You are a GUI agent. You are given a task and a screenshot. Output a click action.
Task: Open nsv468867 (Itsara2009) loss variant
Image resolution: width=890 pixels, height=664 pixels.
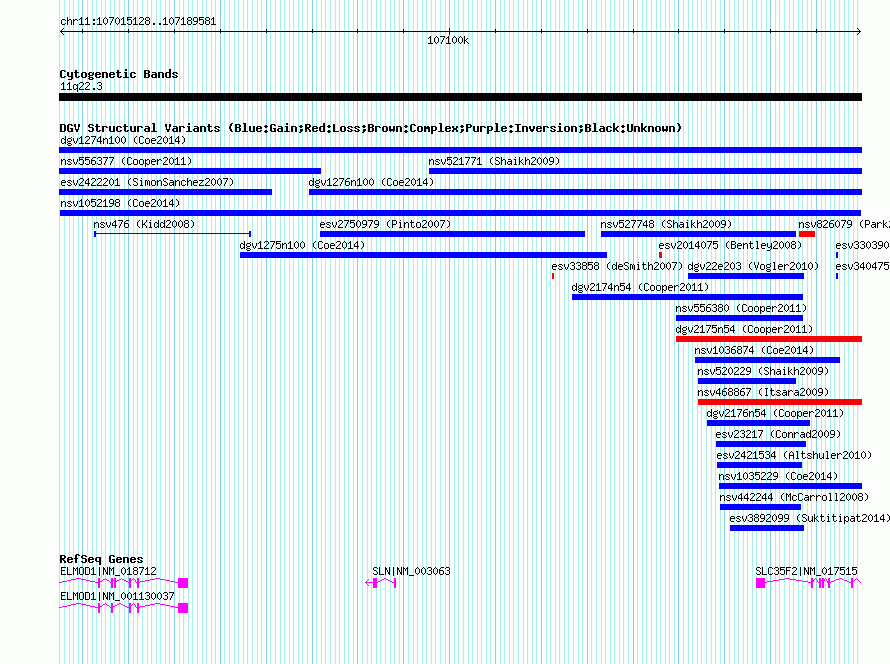click(780, 402)
